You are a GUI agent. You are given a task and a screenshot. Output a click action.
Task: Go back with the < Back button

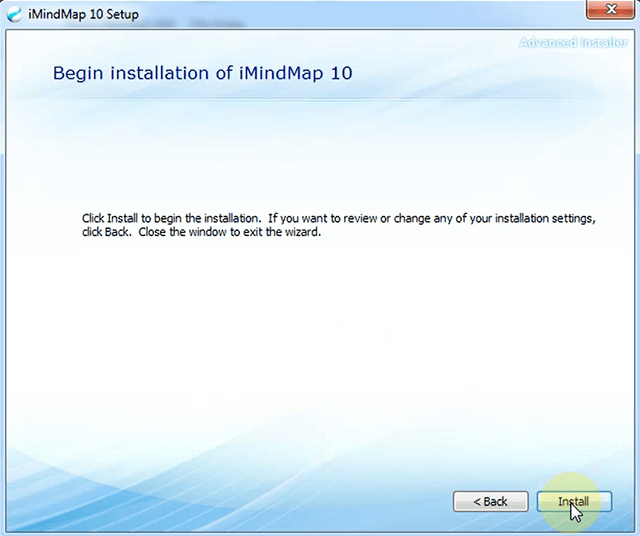click(x=491, y=501)
